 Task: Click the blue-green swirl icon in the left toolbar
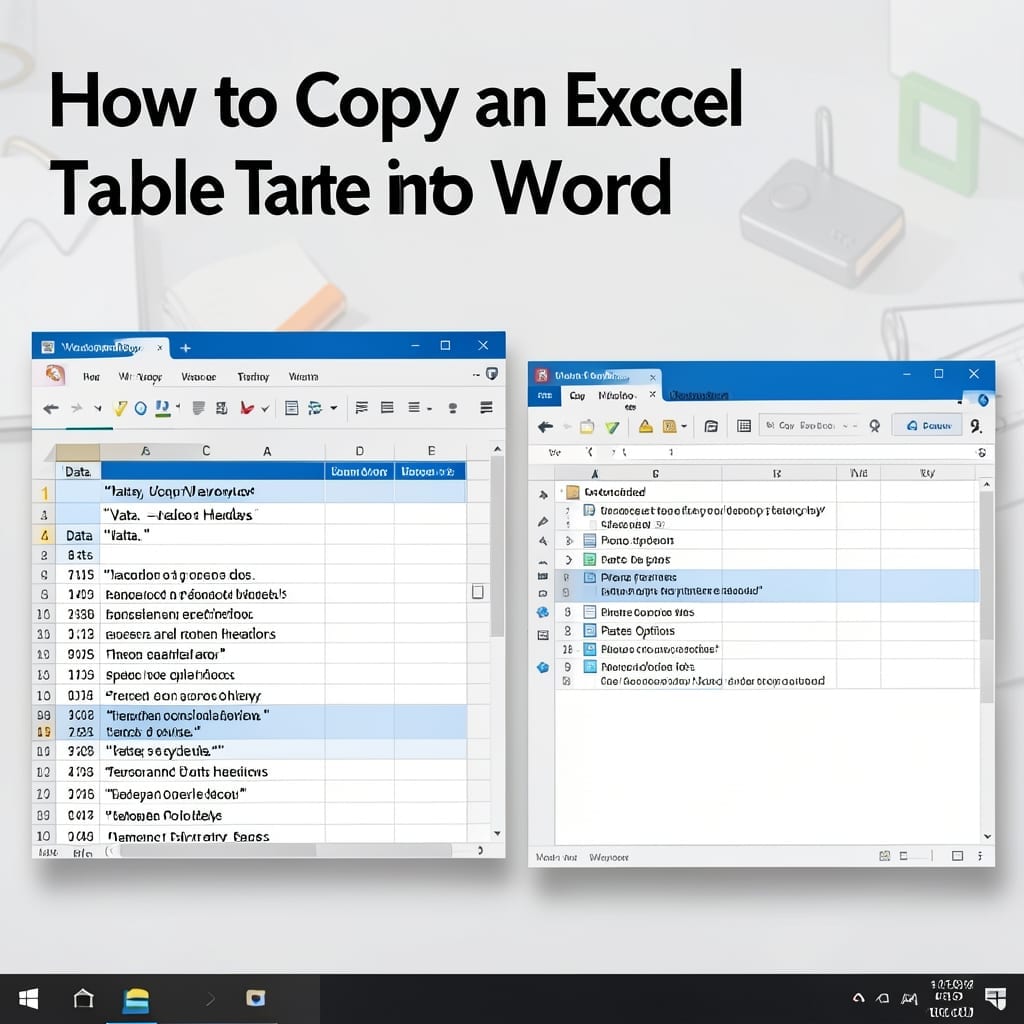point(315,408)
